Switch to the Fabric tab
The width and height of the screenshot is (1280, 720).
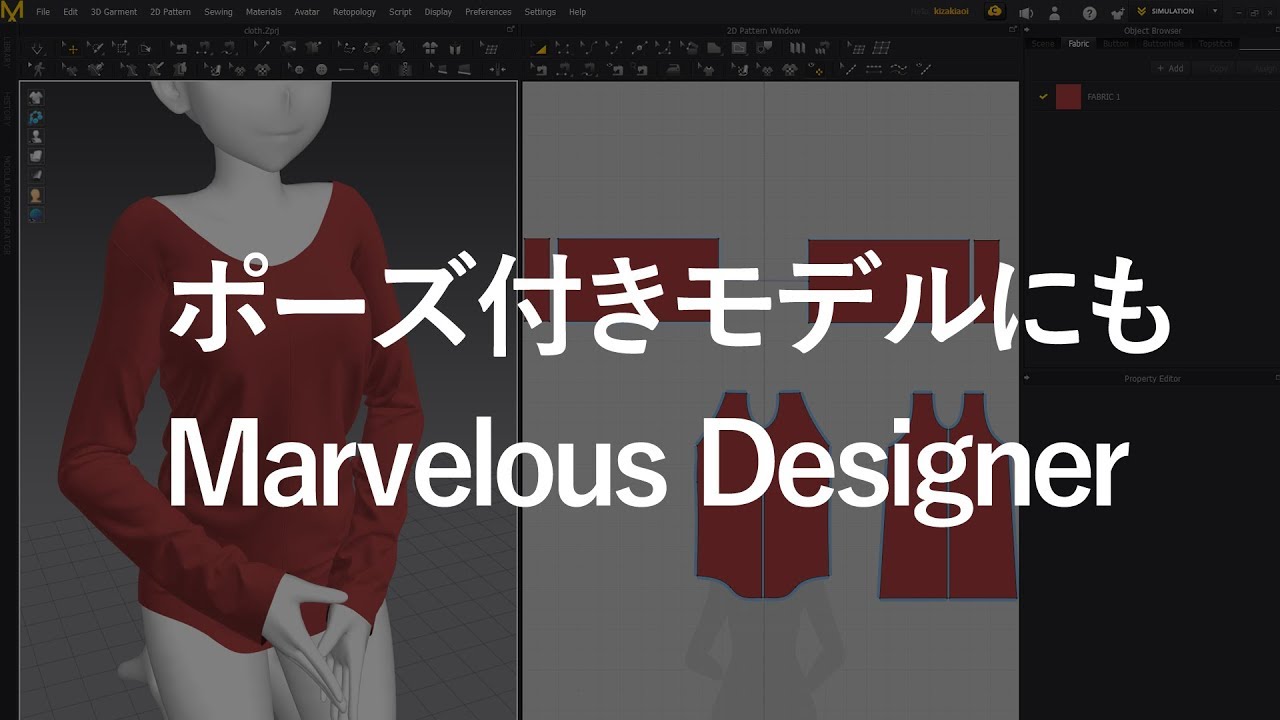click(x=1079, y=44)
